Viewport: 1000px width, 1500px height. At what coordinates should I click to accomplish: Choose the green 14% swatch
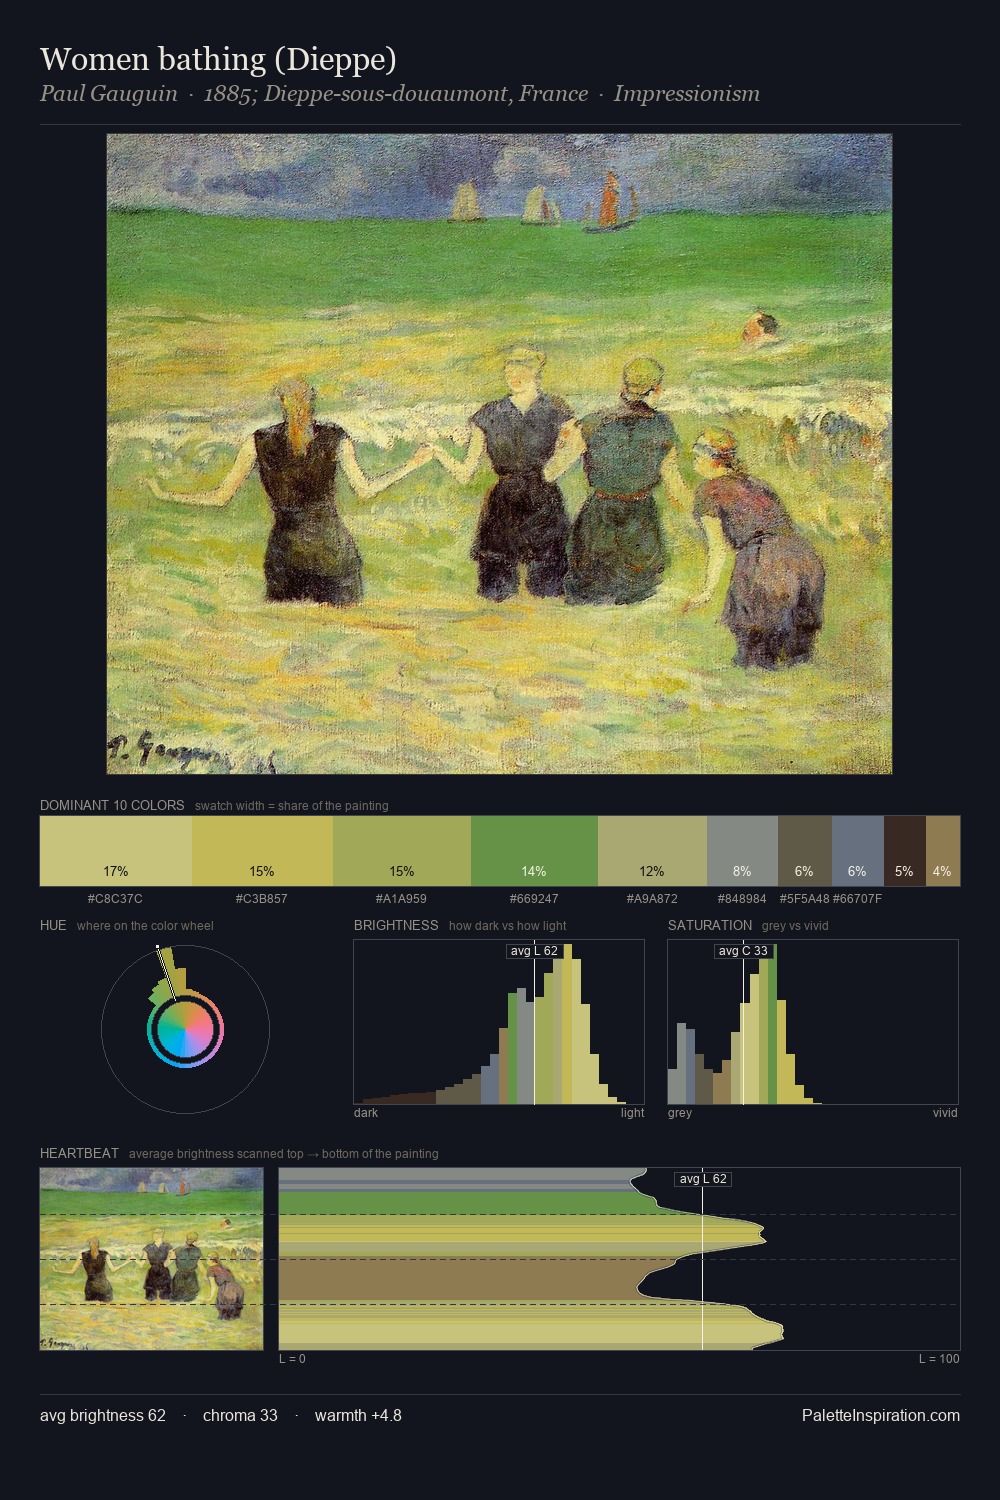[534, 851]
